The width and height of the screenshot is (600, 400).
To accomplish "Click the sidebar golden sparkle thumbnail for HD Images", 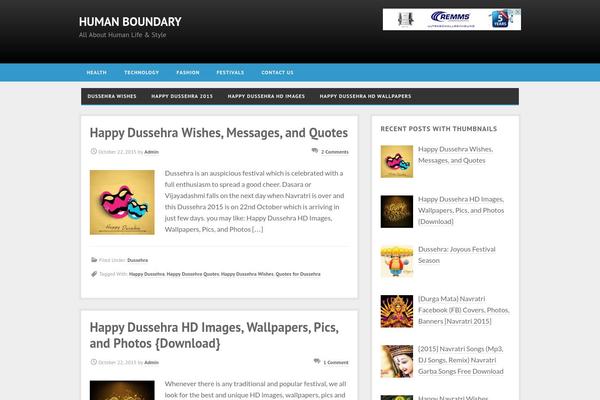I will 396,211.
